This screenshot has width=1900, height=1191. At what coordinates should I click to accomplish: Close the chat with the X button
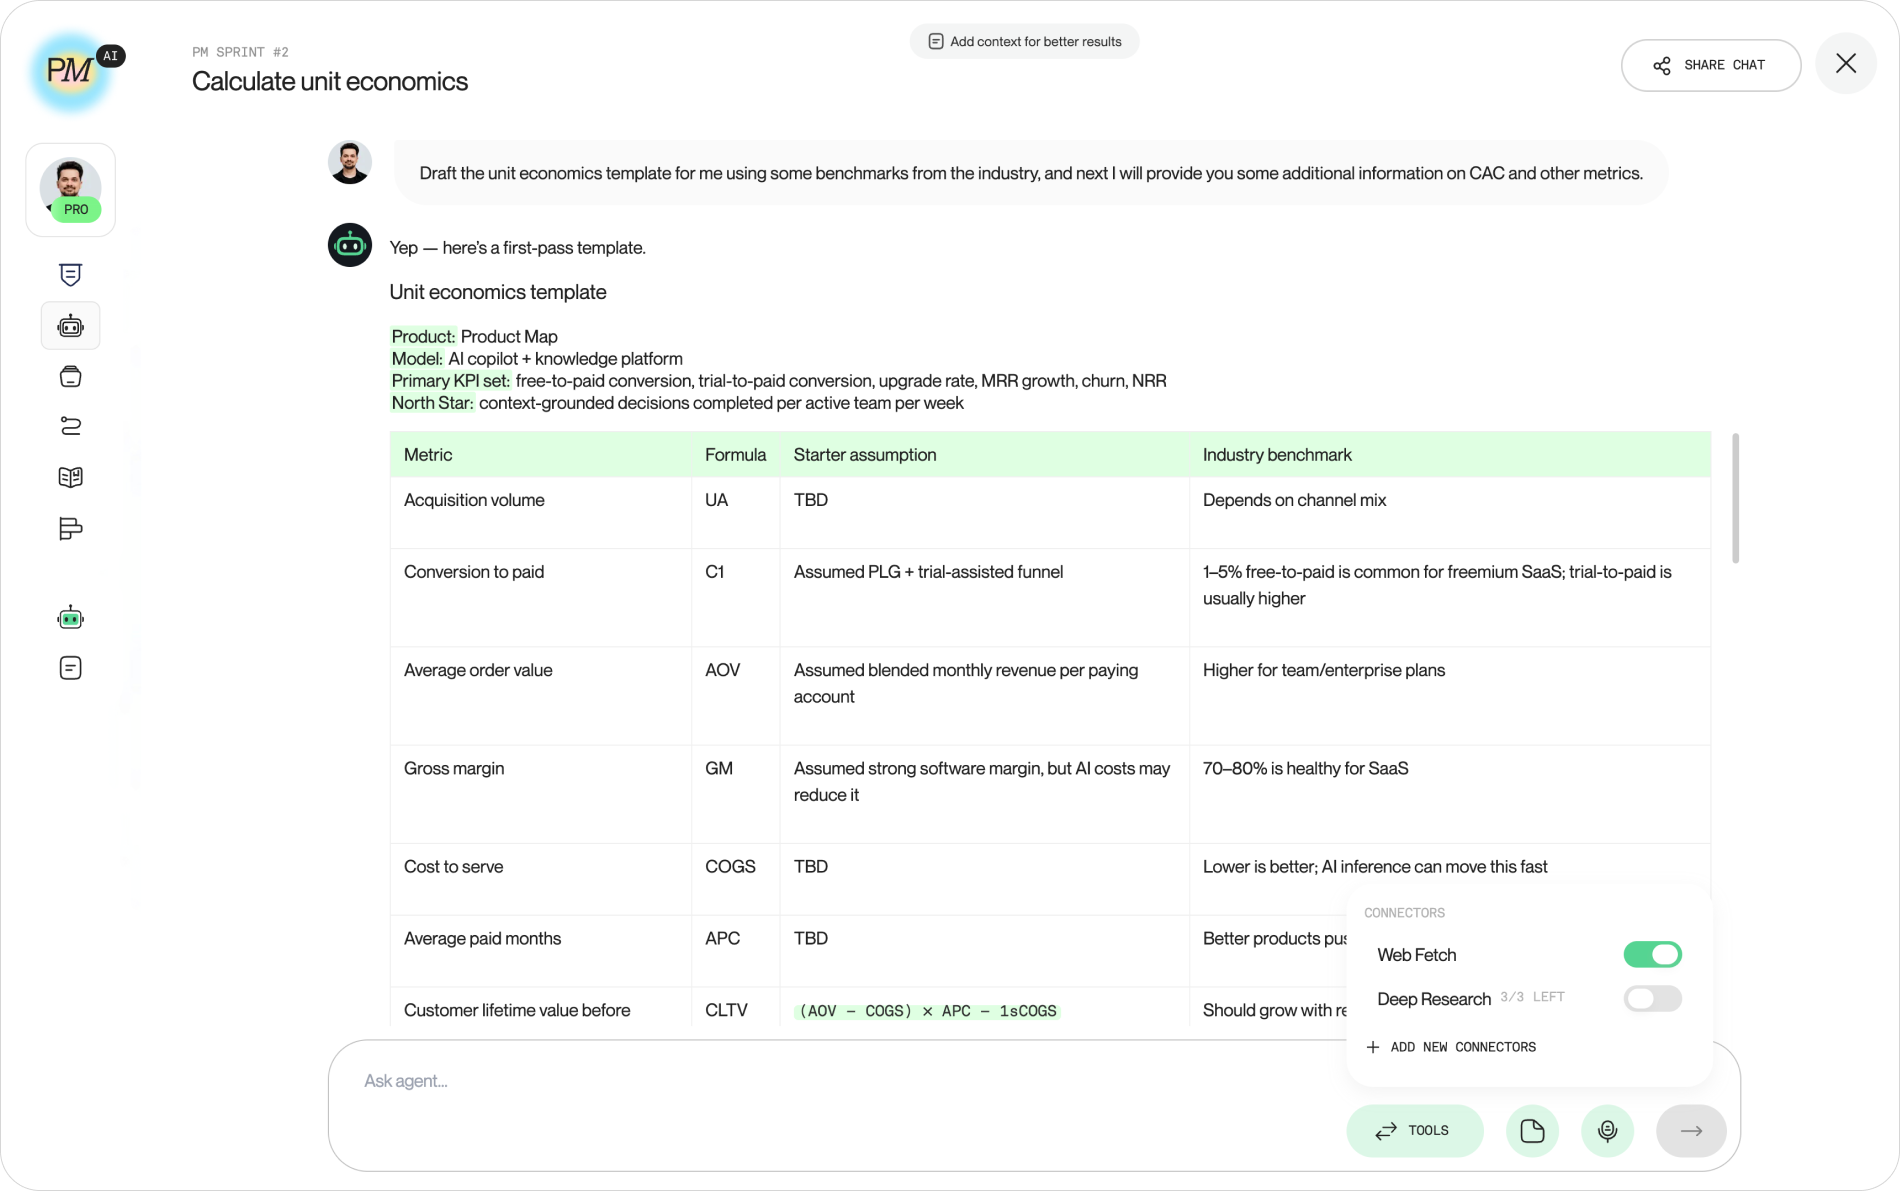tap(1846, 64)
